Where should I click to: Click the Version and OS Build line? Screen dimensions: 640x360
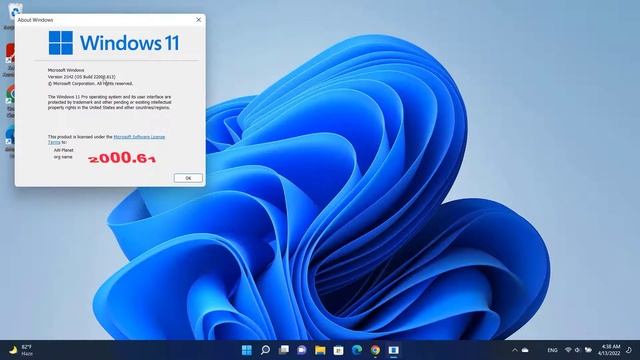[82, 77]
